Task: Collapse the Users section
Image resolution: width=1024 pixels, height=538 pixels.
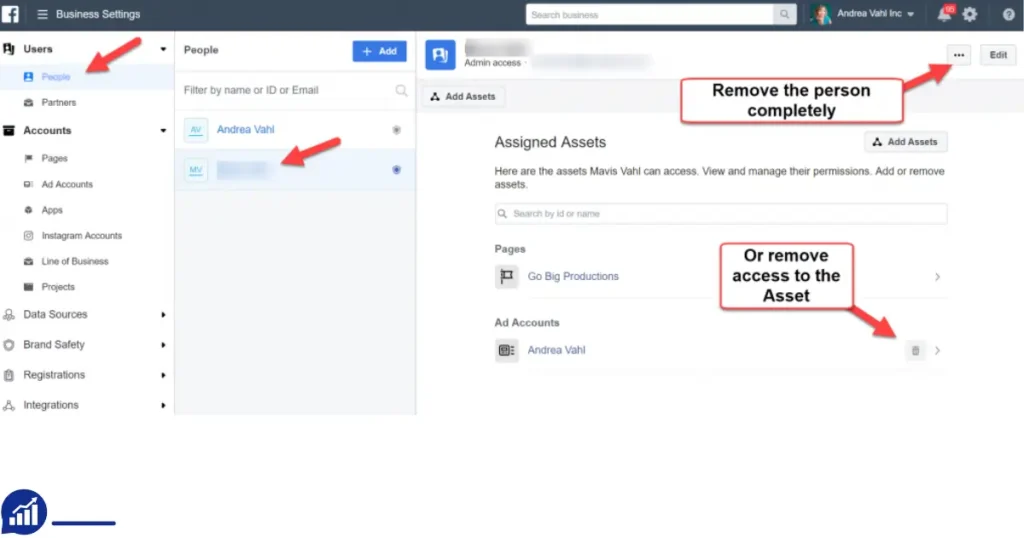Action: tap(163, 49)
